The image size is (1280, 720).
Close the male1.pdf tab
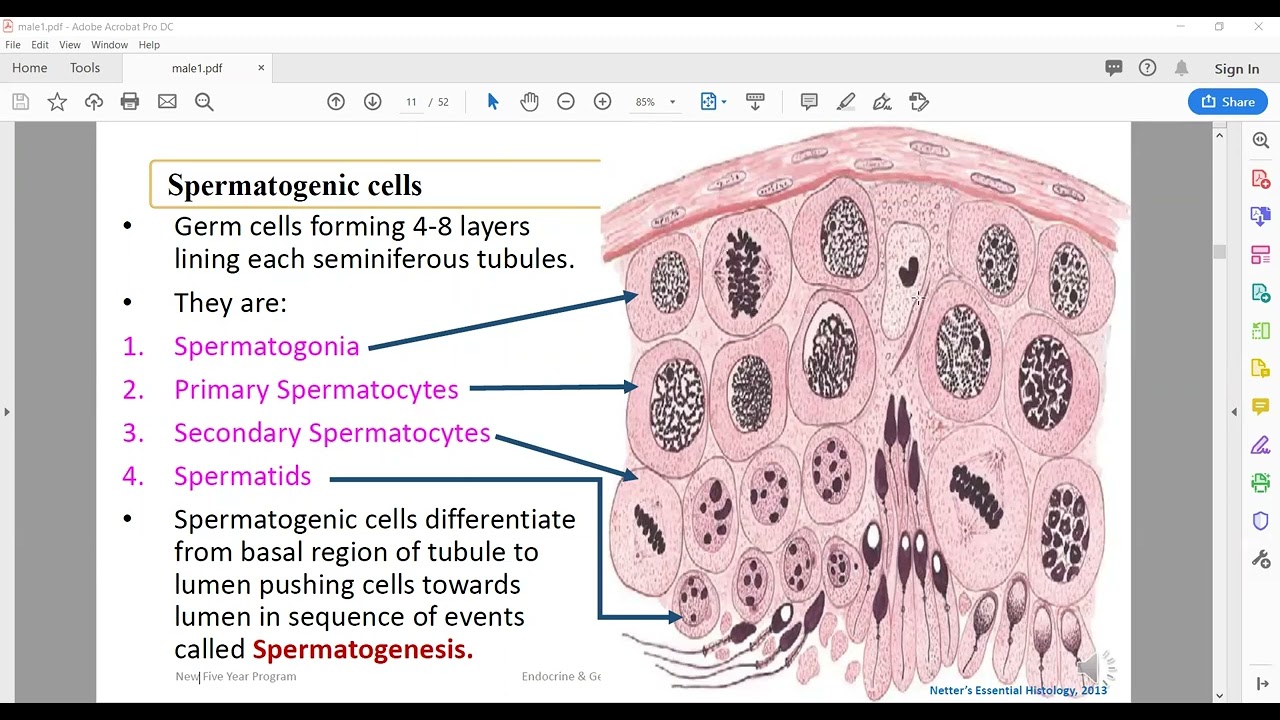point(261,68)
